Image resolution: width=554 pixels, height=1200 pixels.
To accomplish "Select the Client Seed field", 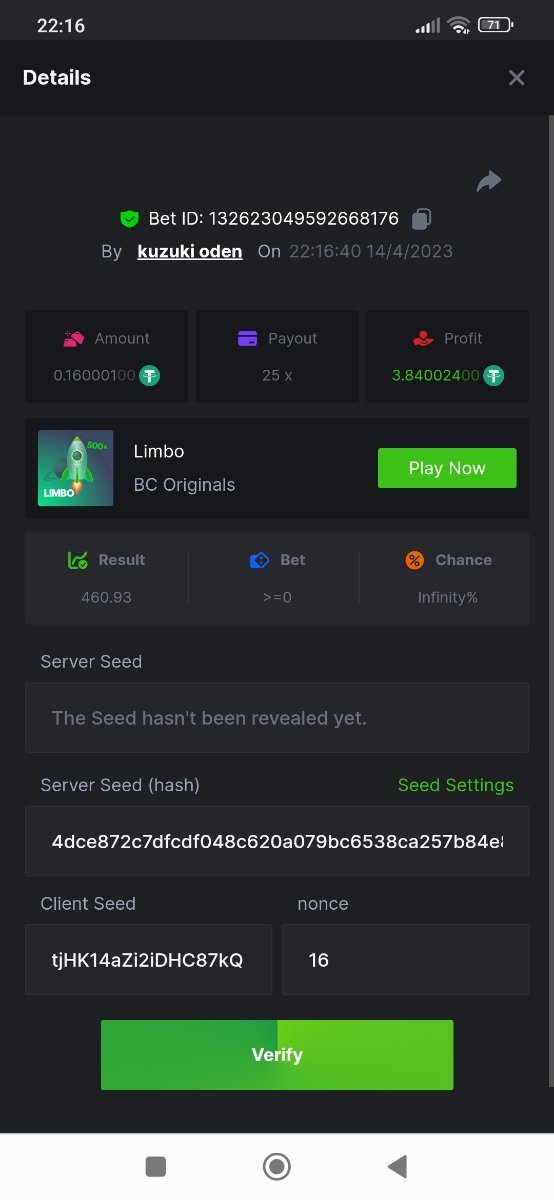I will (x=148, y=959).
